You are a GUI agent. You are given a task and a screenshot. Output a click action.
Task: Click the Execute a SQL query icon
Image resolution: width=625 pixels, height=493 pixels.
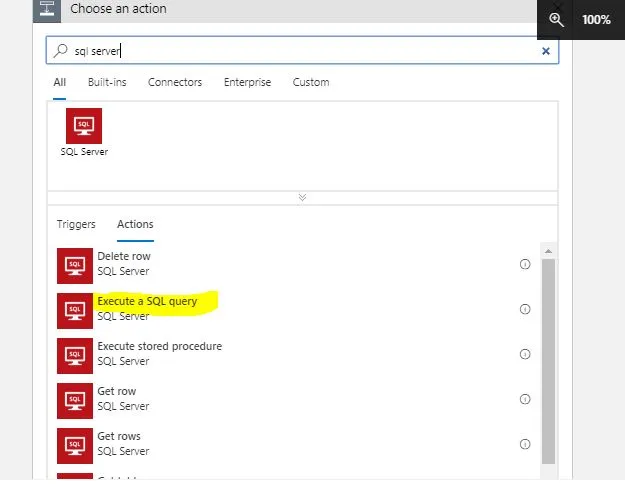coord(75,311)
